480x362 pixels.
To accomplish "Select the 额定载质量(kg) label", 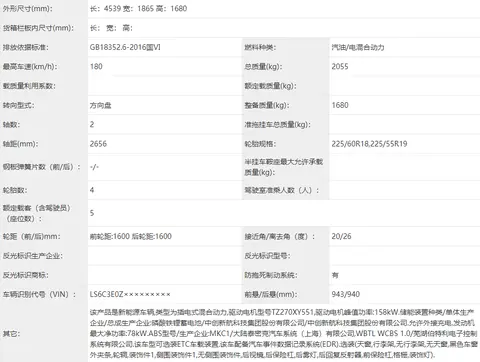I will (x=270, y=86).
